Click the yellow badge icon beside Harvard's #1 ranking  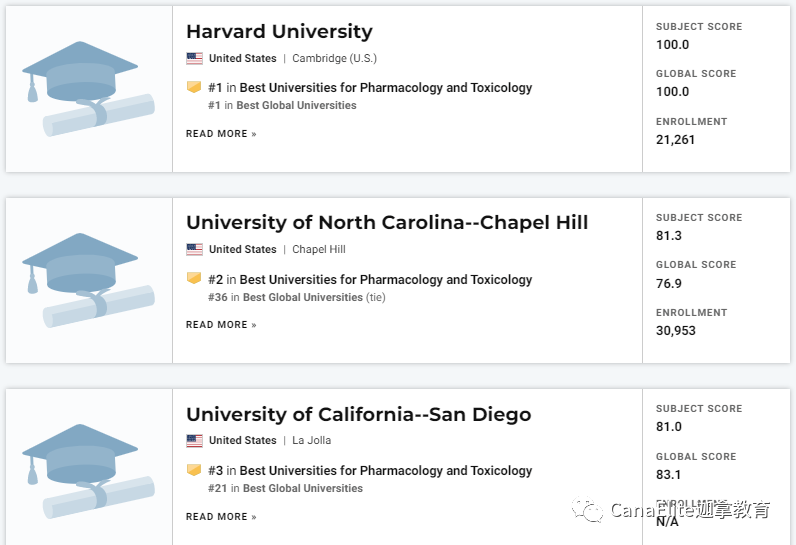pyautogui.click(x=194, y=87)
